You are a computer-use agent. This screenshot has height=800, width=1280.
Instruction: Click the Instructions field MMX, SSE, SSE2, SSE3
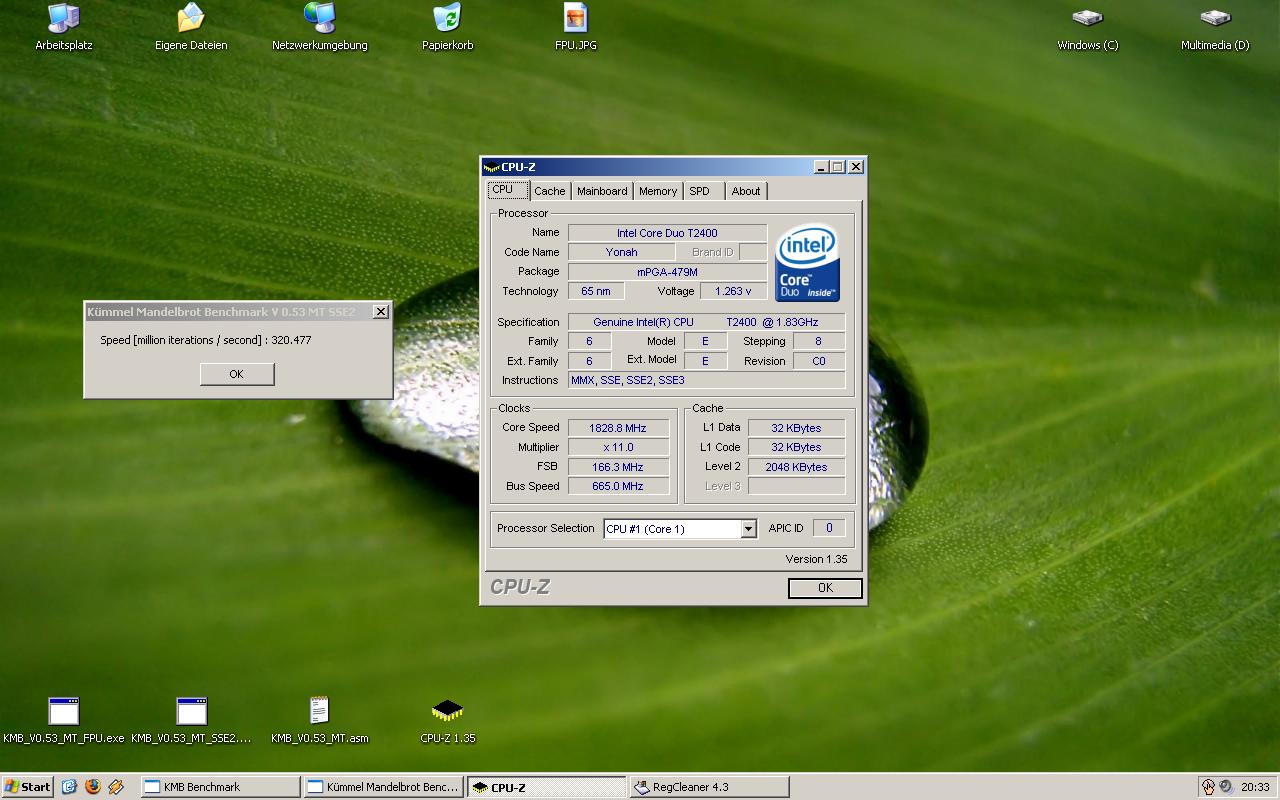tap(706, 380)
